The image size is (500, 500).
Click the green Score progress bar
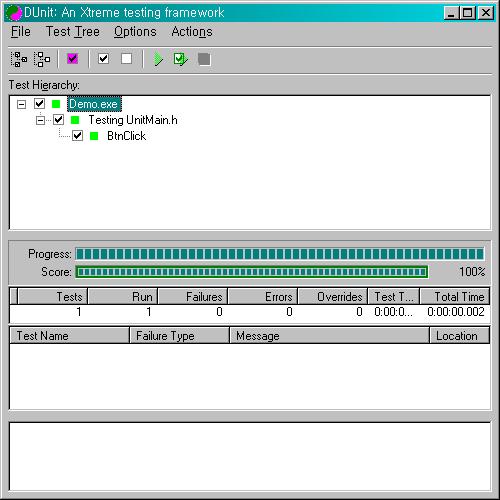coord(252,272)
